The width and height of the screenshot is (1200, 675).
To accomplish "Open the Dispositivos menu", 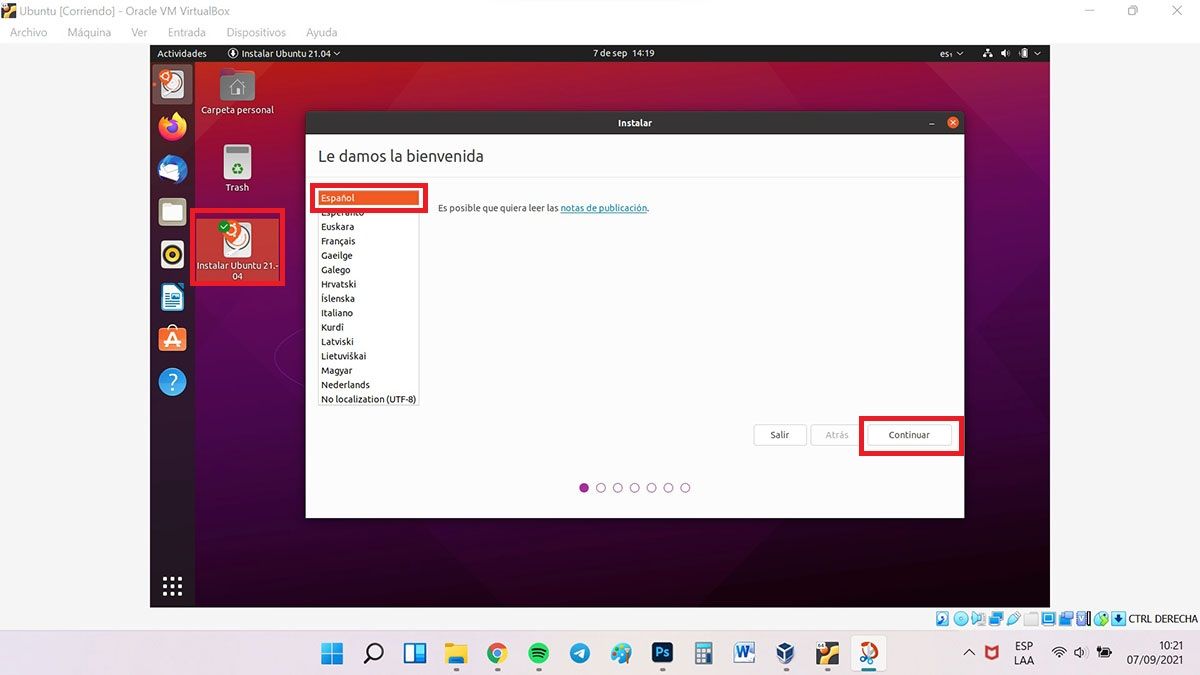I will (x=256, y=32).
